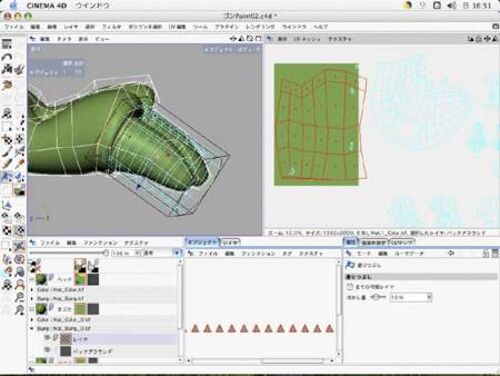Click the layer opacity slider handle
The width and height of the screenshot is (500, 376).
(106, 253)
